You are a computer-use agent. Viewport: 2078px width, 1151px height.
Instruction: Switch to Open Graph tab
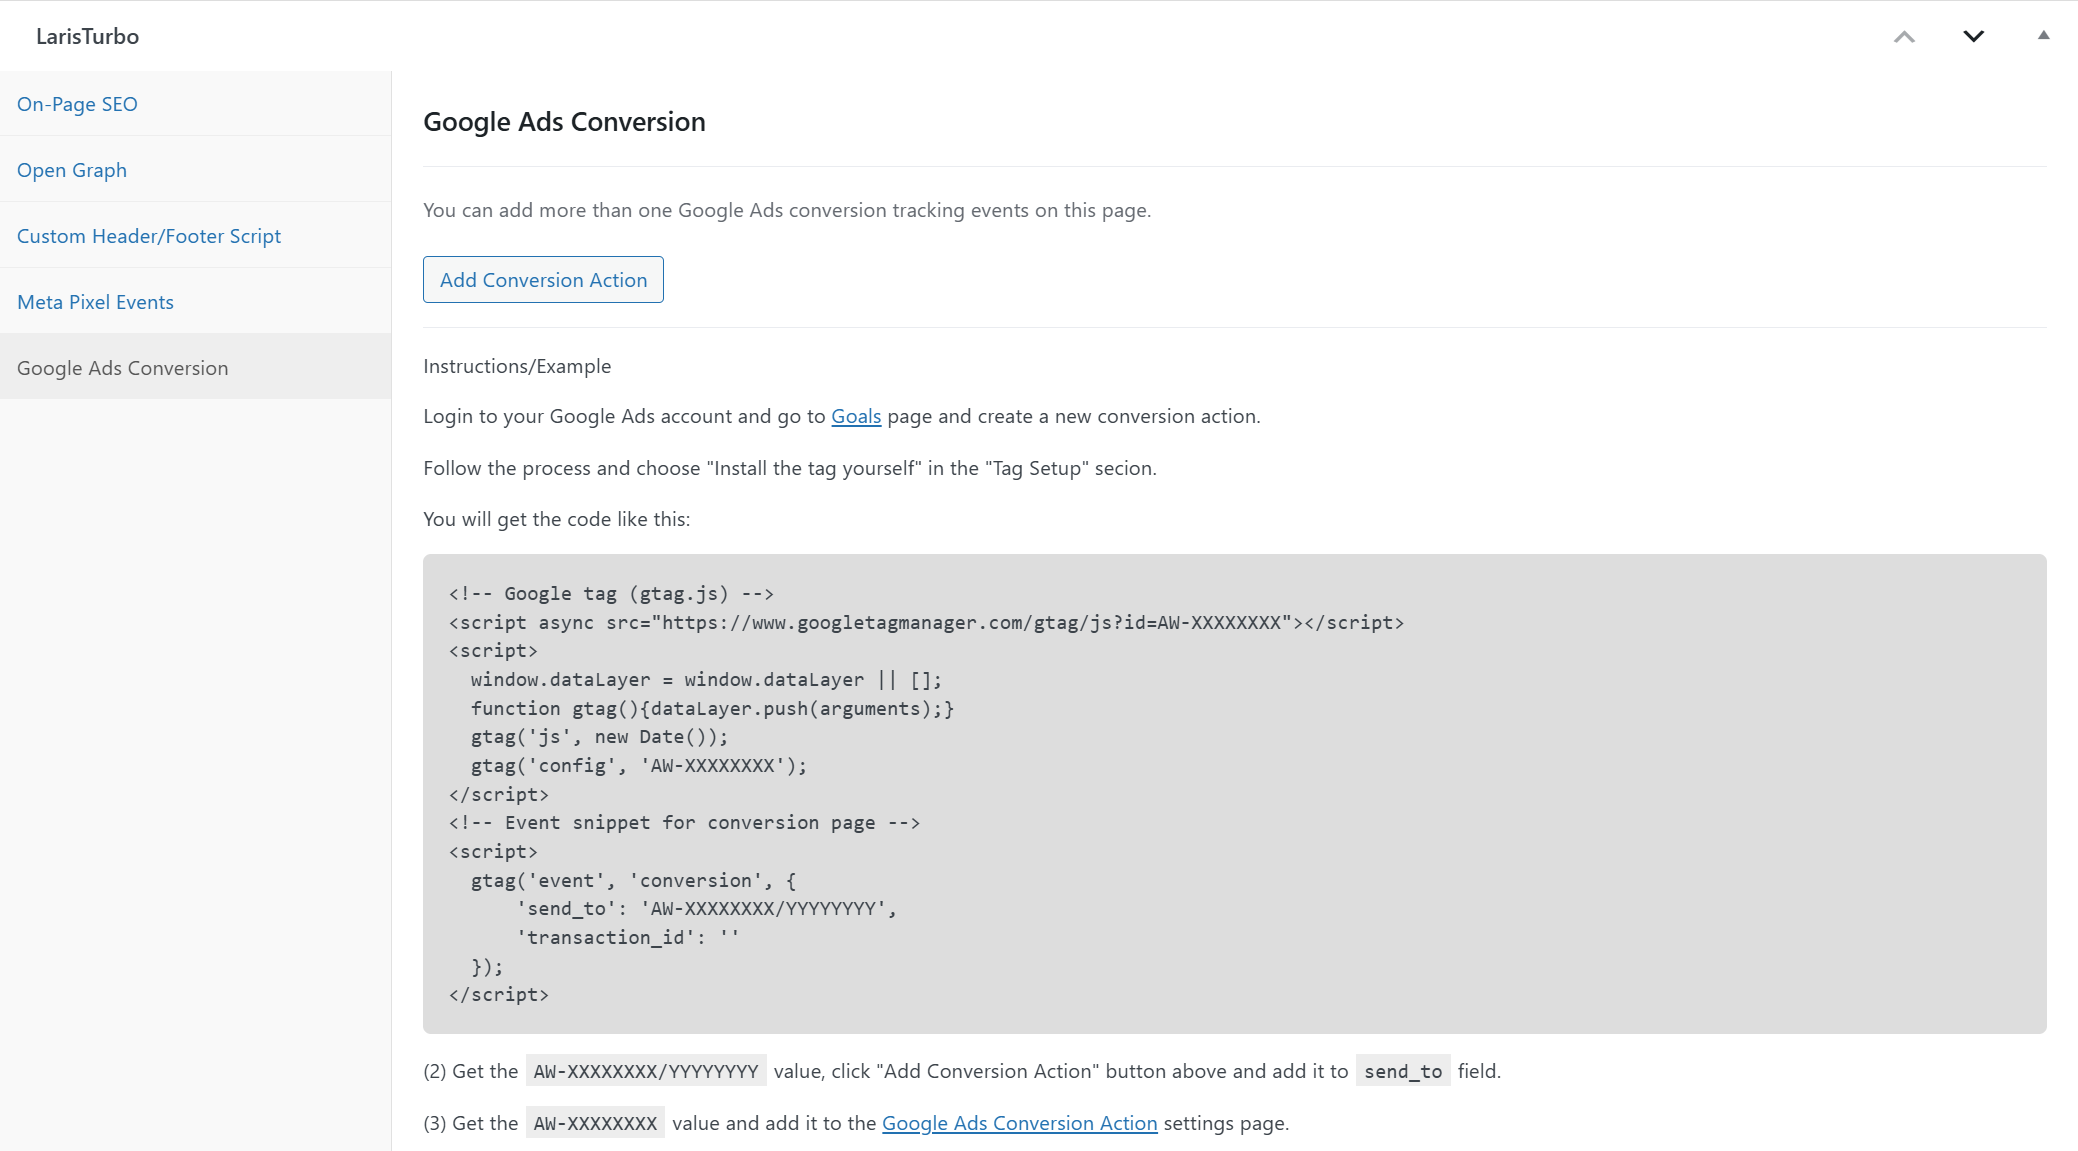(x=72, y=170)
